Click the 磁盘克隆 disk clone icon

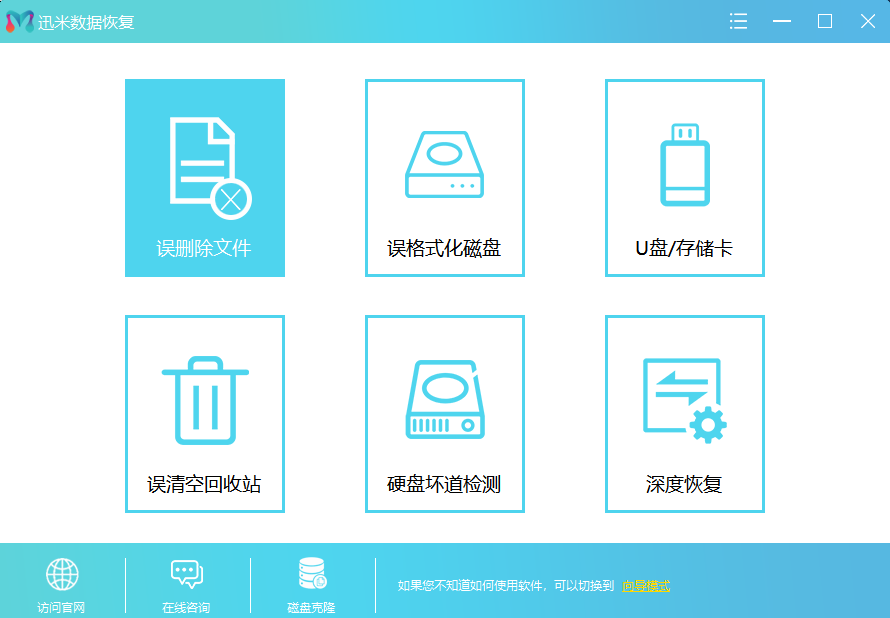pyautogui.click(x=311, y=572)
